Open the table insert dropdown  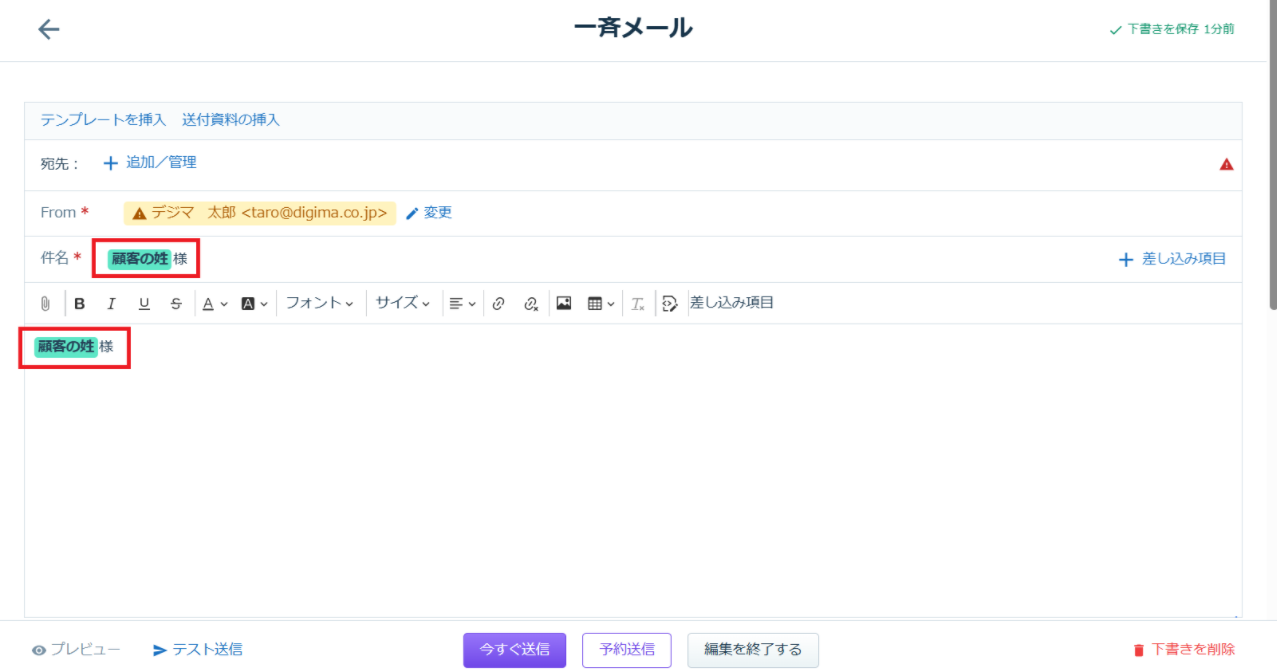pos(601,304)
